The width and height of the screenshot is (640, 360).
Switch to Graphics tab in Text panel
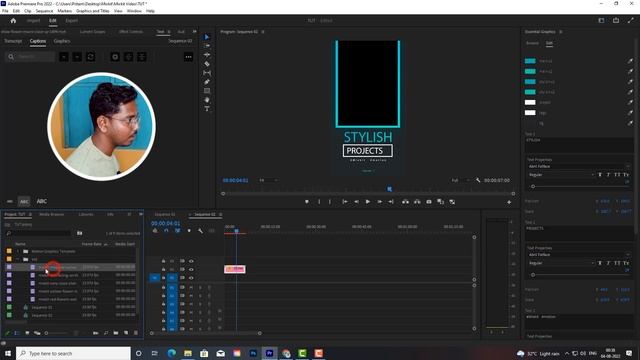62,41
